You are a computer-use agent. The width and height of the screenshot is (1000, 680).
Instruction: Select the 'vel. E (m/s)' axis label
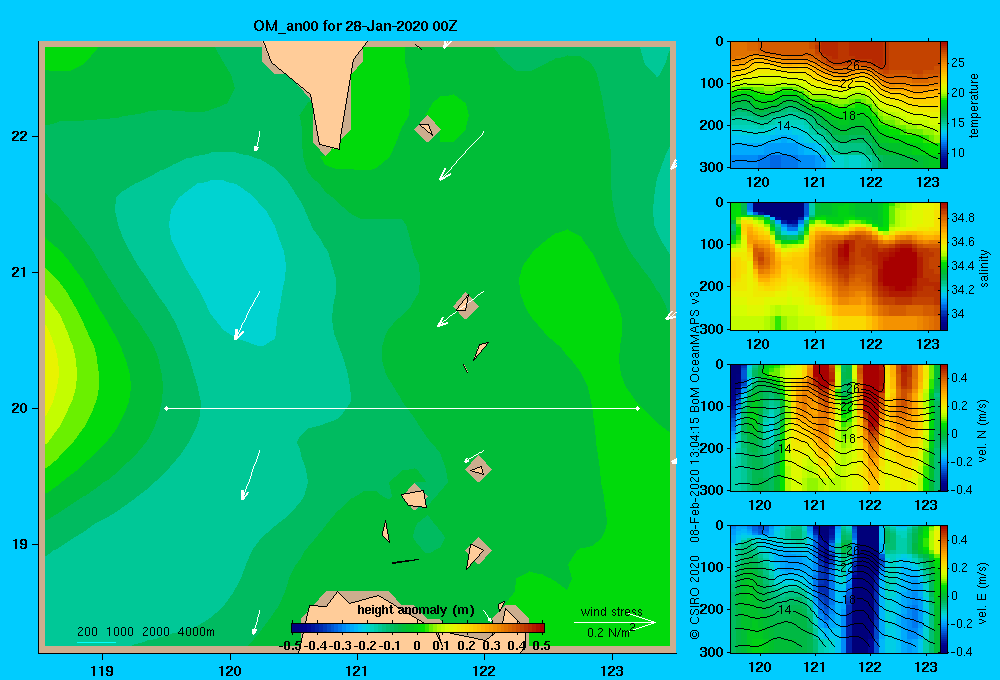point(982,592)
